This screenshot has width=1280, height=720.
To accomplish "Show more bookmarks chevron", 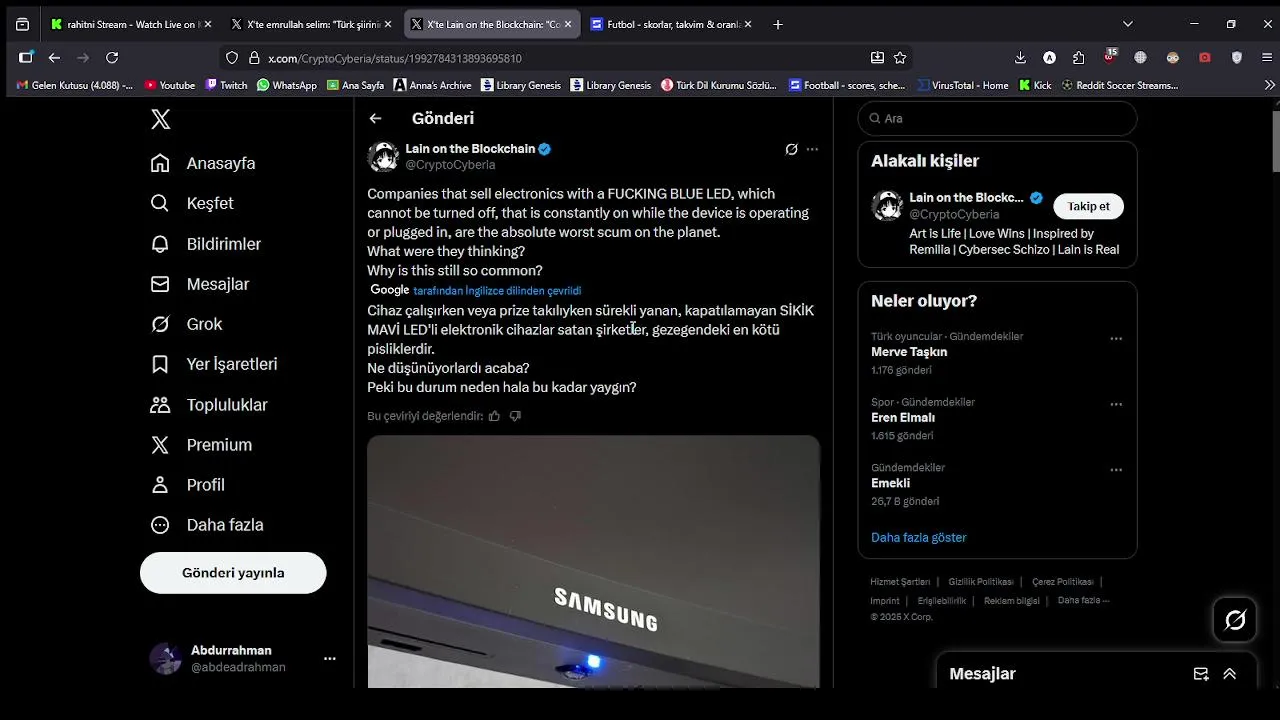I will (1270, 85).
